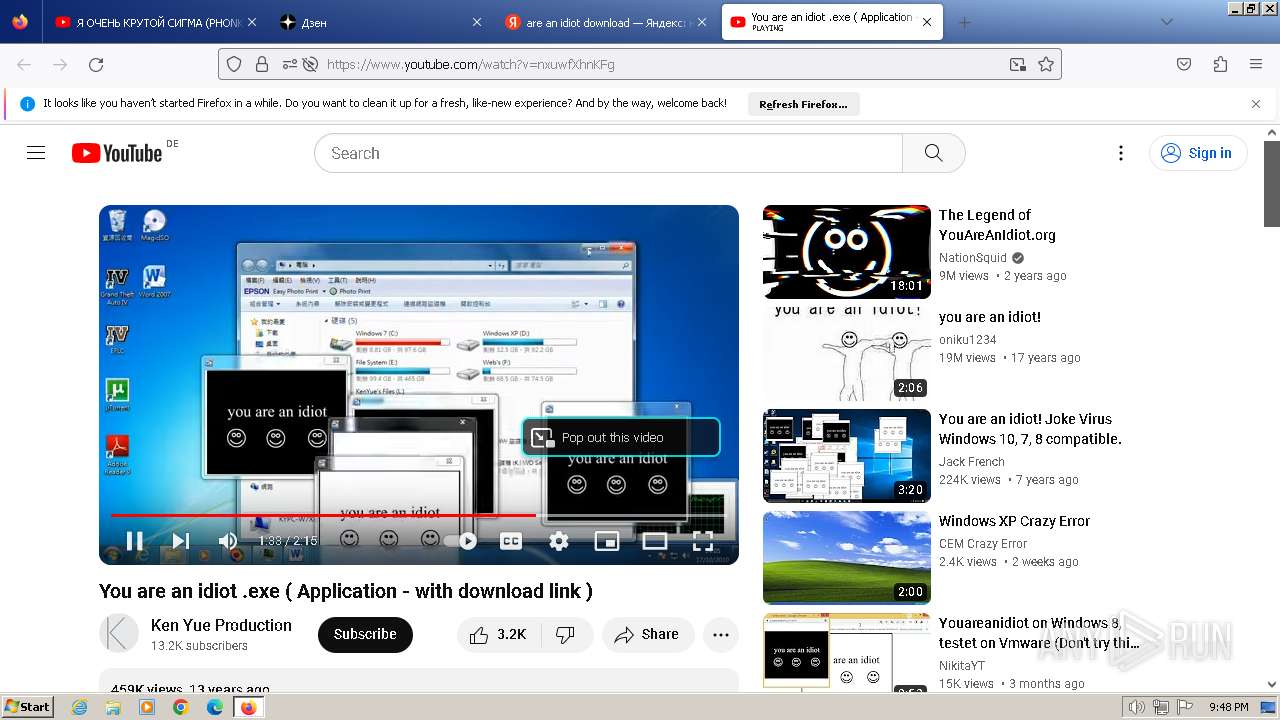Open the Firefox application menu
Image resolution: width=1280 pixels, height=720 pixels.
(1256, 64)
